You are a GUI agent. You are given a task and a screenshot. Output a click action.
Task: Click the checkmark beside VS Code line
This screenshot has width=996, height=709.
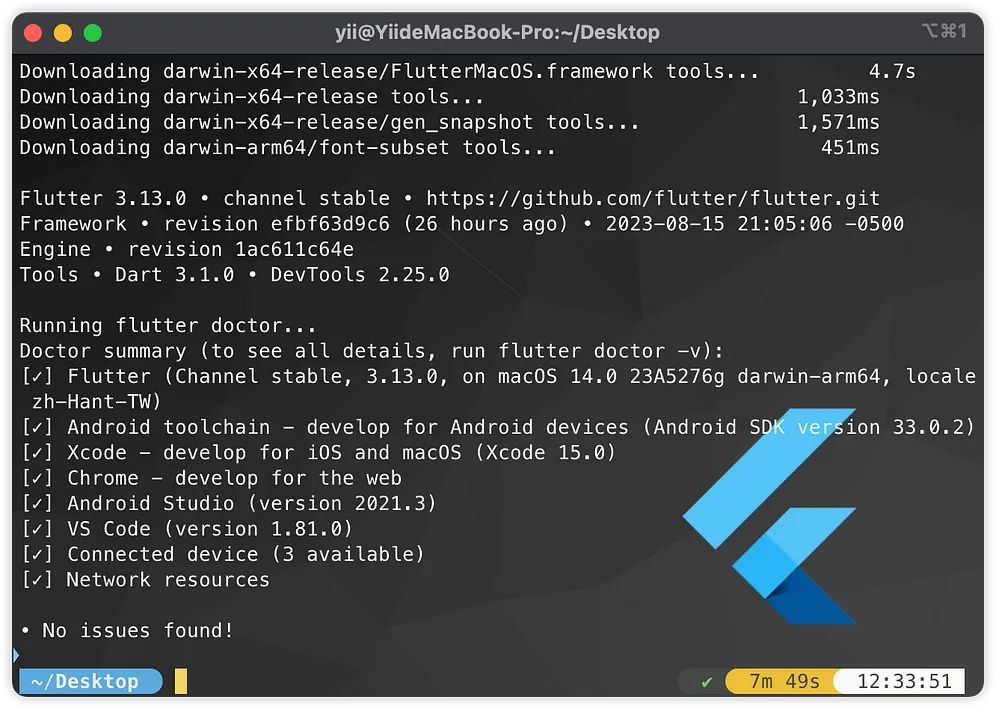(37, 529)
